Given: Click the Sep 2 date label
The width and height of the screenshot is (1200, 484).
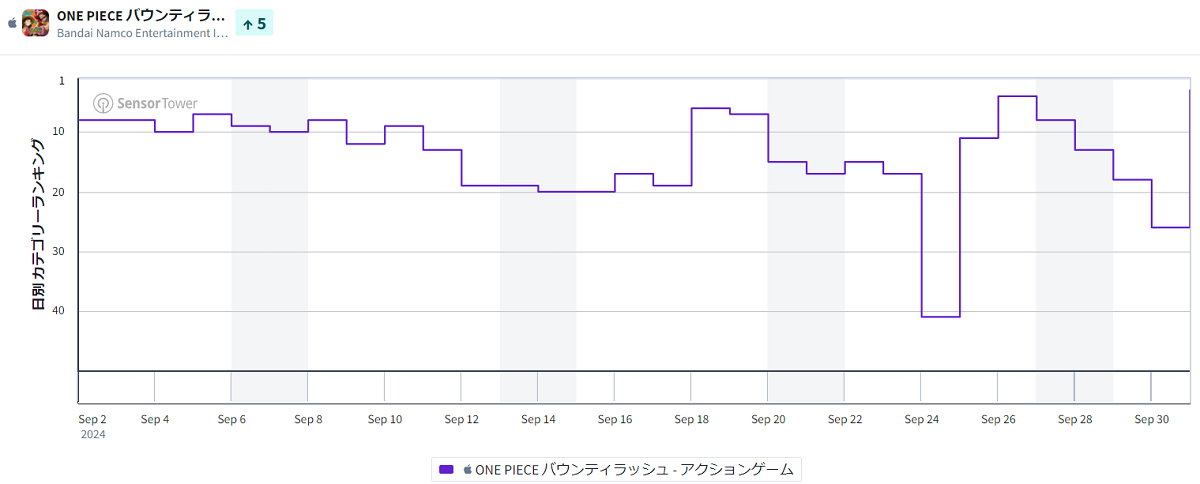Looking at the screenshot, I should tap(92, 419).
